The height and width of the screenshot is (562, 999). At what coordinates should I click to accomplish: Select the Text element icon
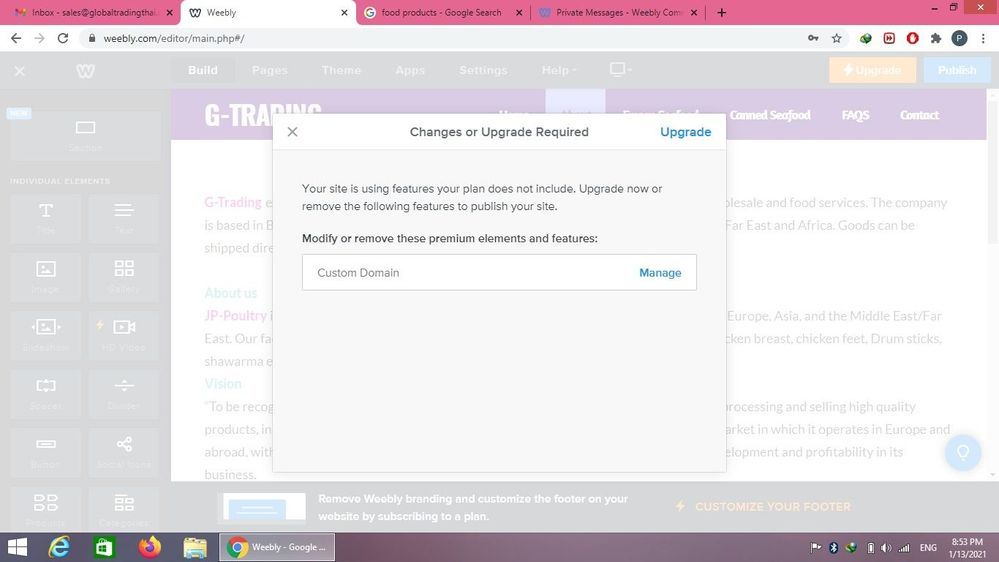[x=124, y=216]
